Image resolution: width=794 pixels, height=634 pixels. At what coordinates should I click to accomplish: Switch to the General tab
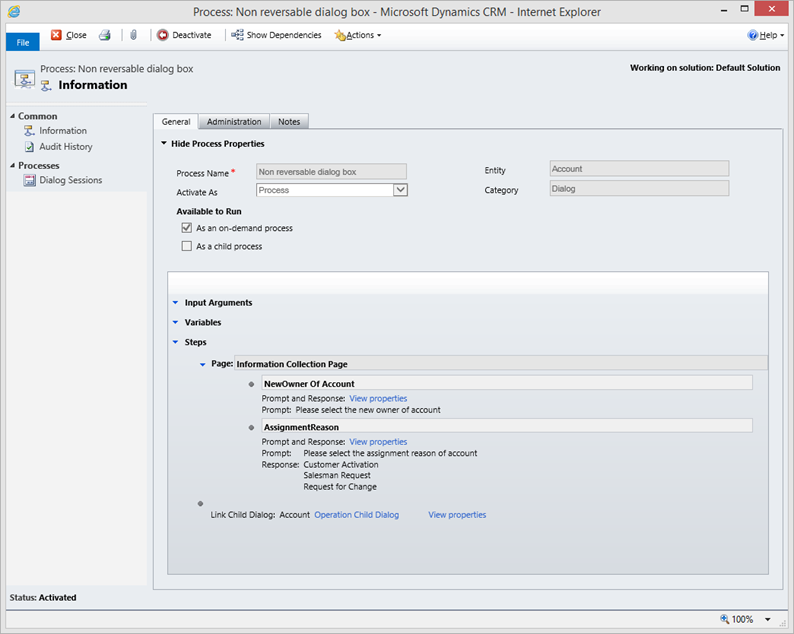coord(176,122)
